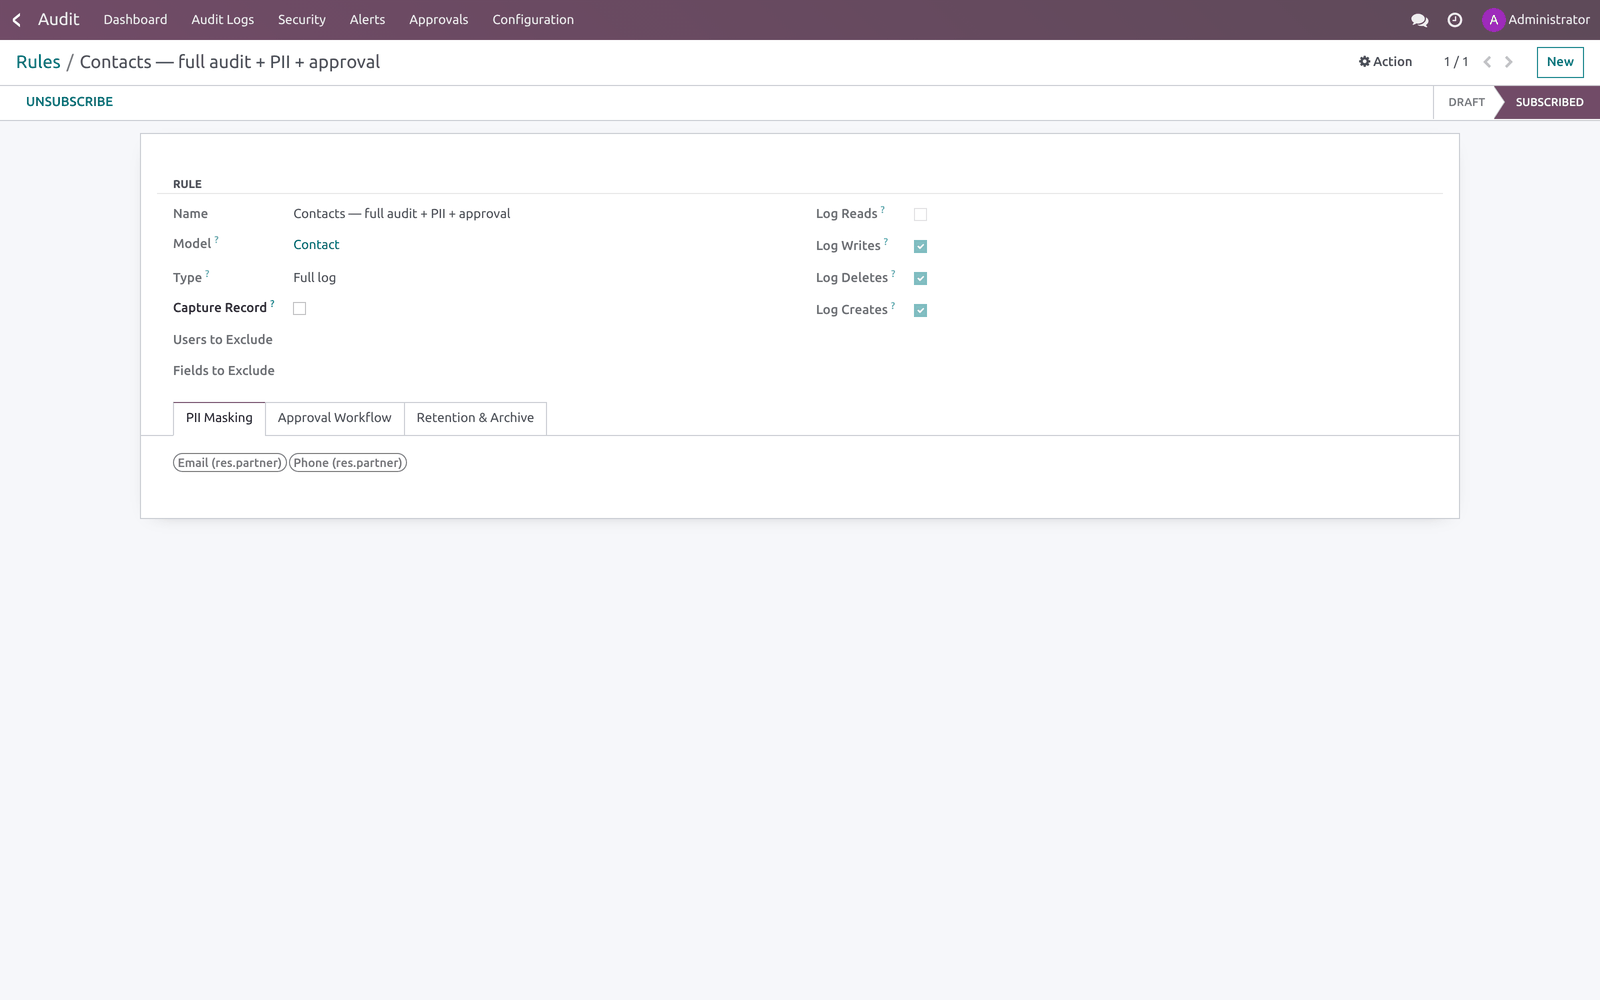This screenshot has height=1000, width=1600.
Task: Uncheck the Log Creates checkbox
Action: [920, 310]
